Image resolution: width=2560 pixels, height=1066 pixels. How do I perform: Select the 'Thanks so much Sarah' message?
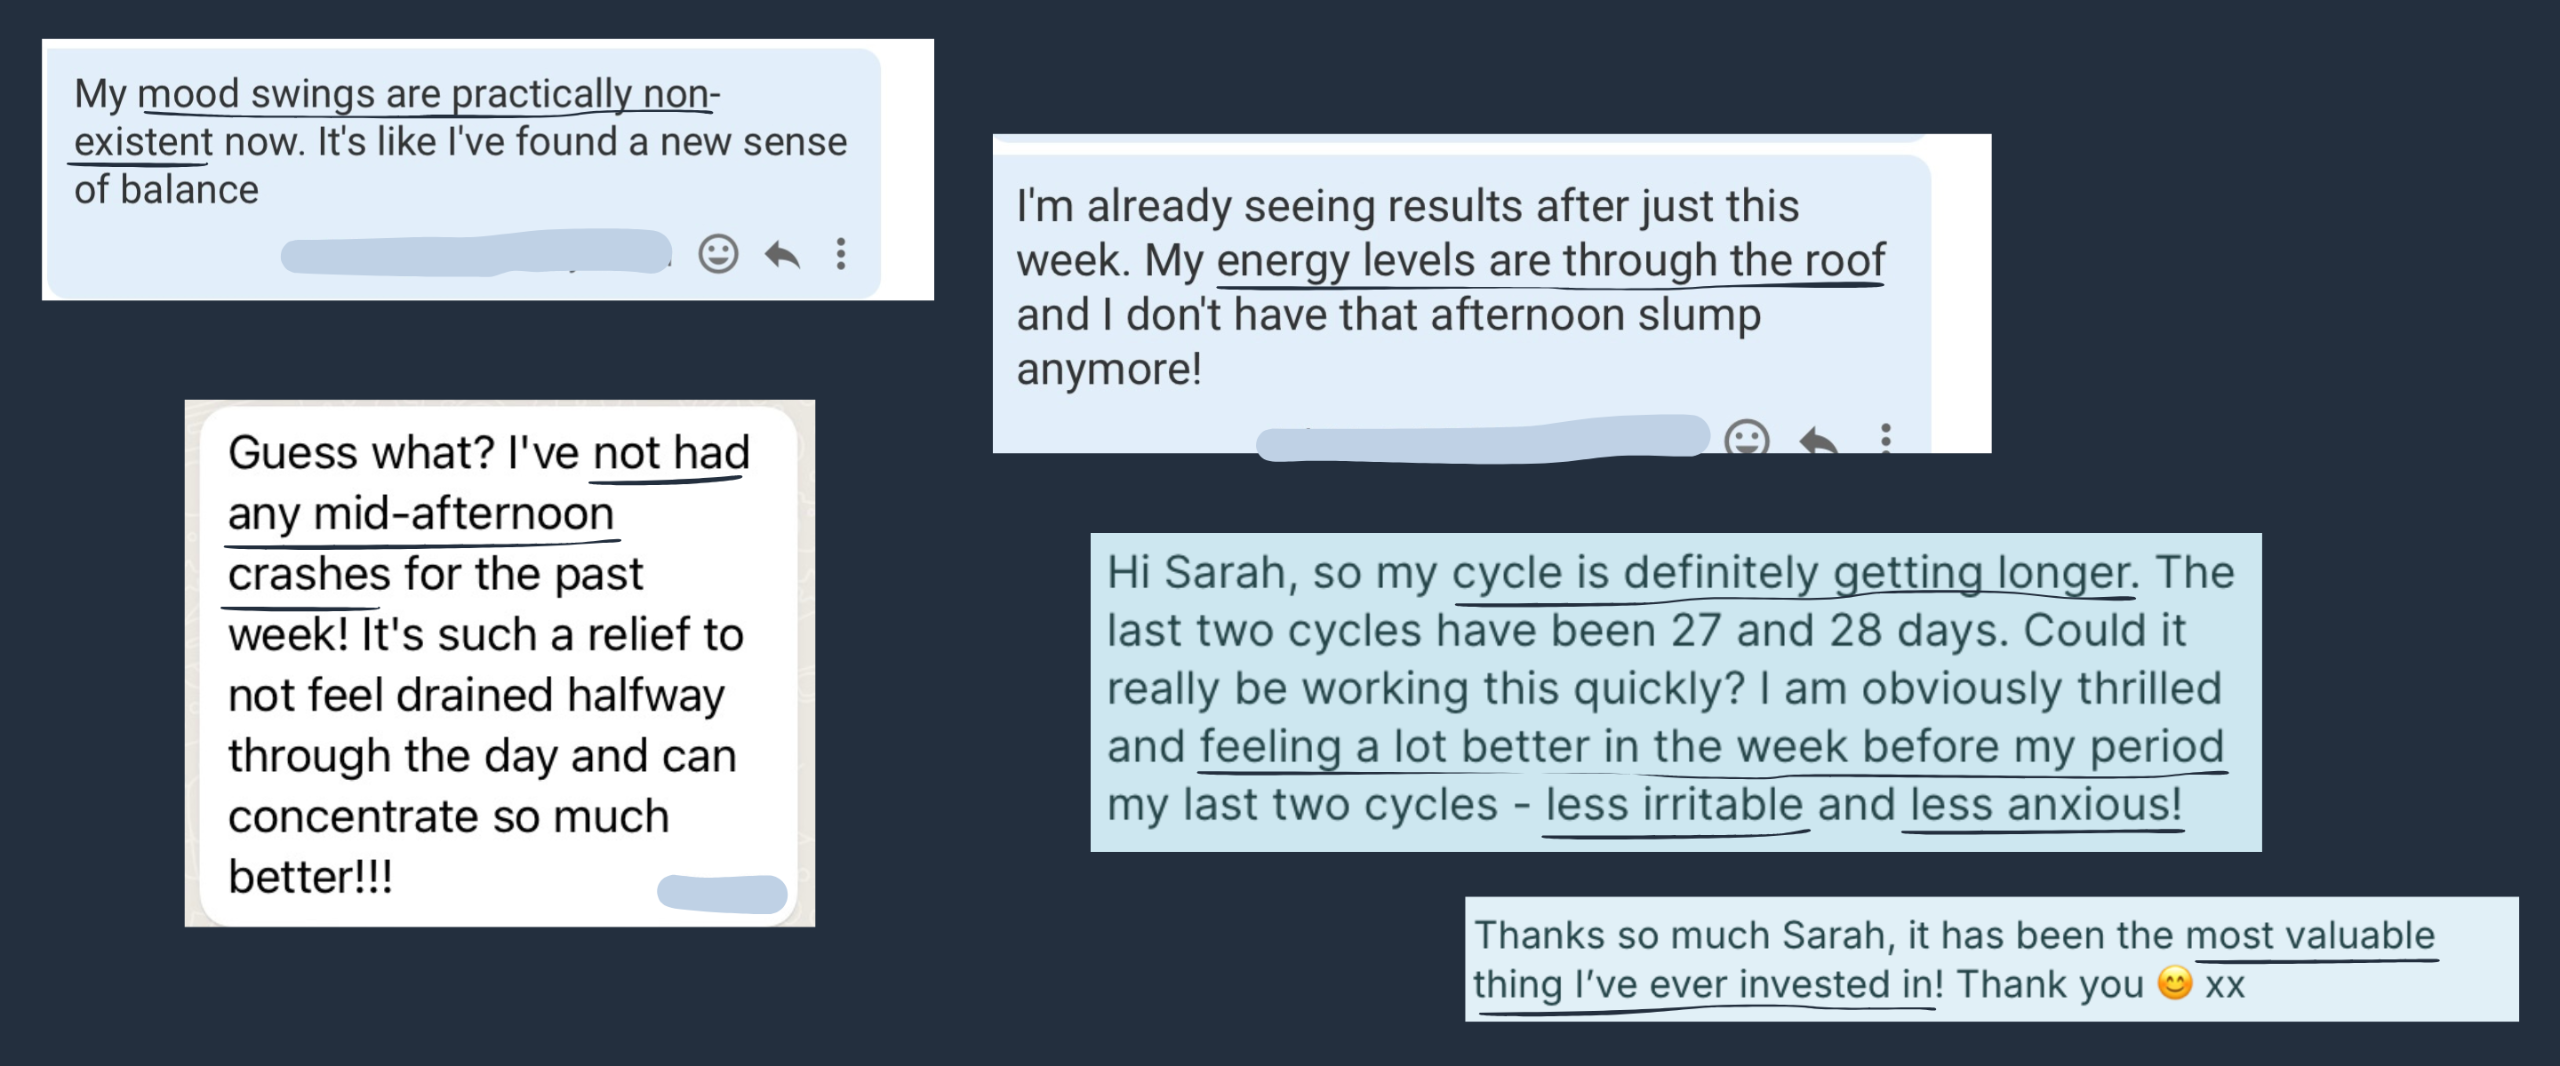1990,958
